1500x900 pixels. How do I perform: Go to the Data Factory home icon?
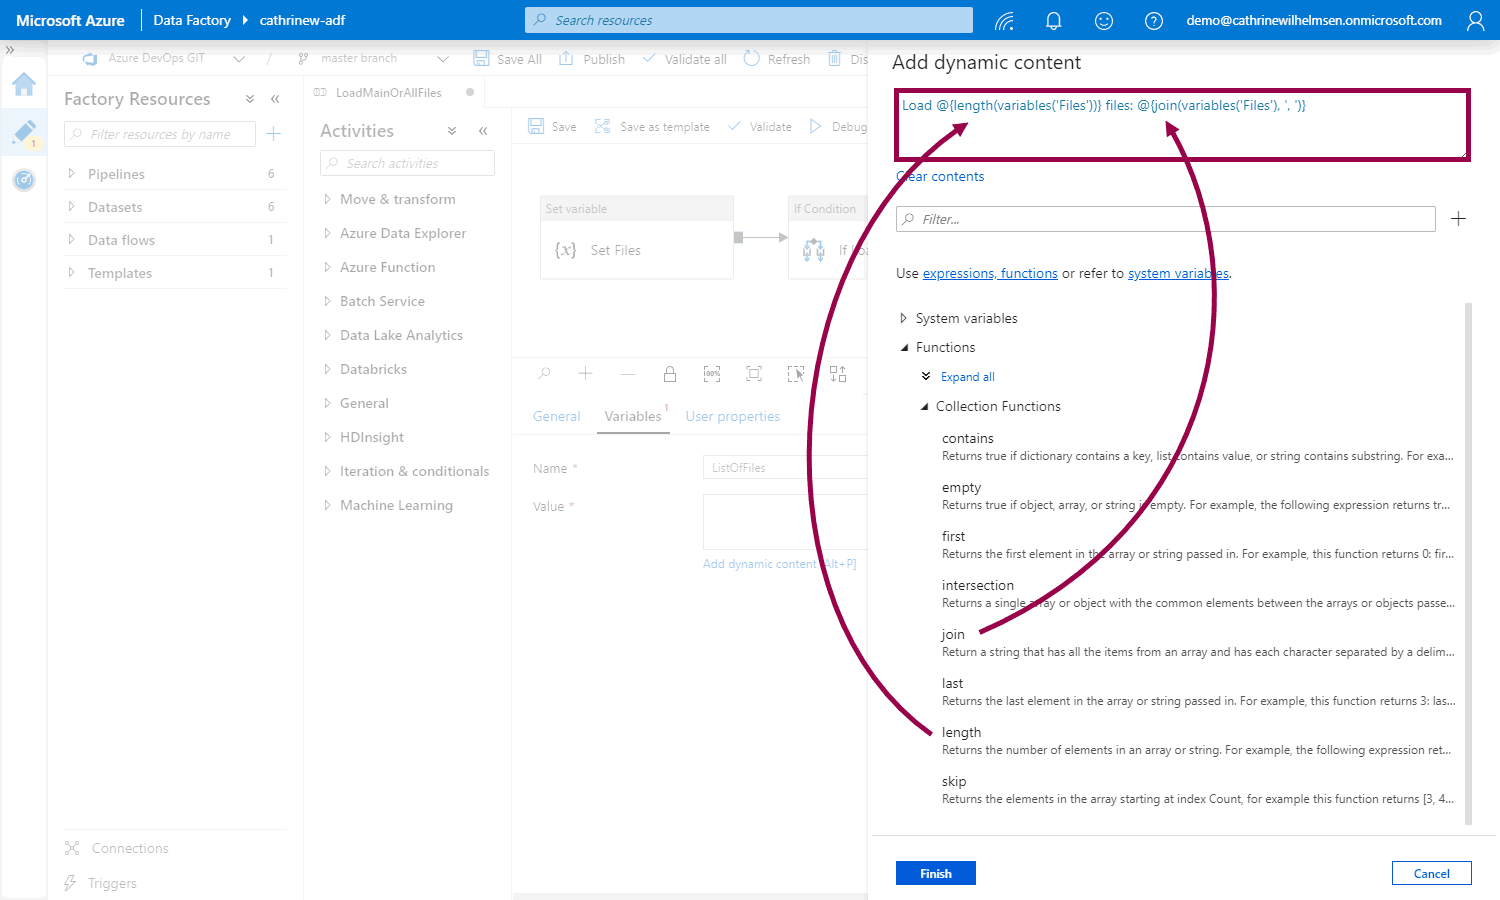[x=24, y=84]
